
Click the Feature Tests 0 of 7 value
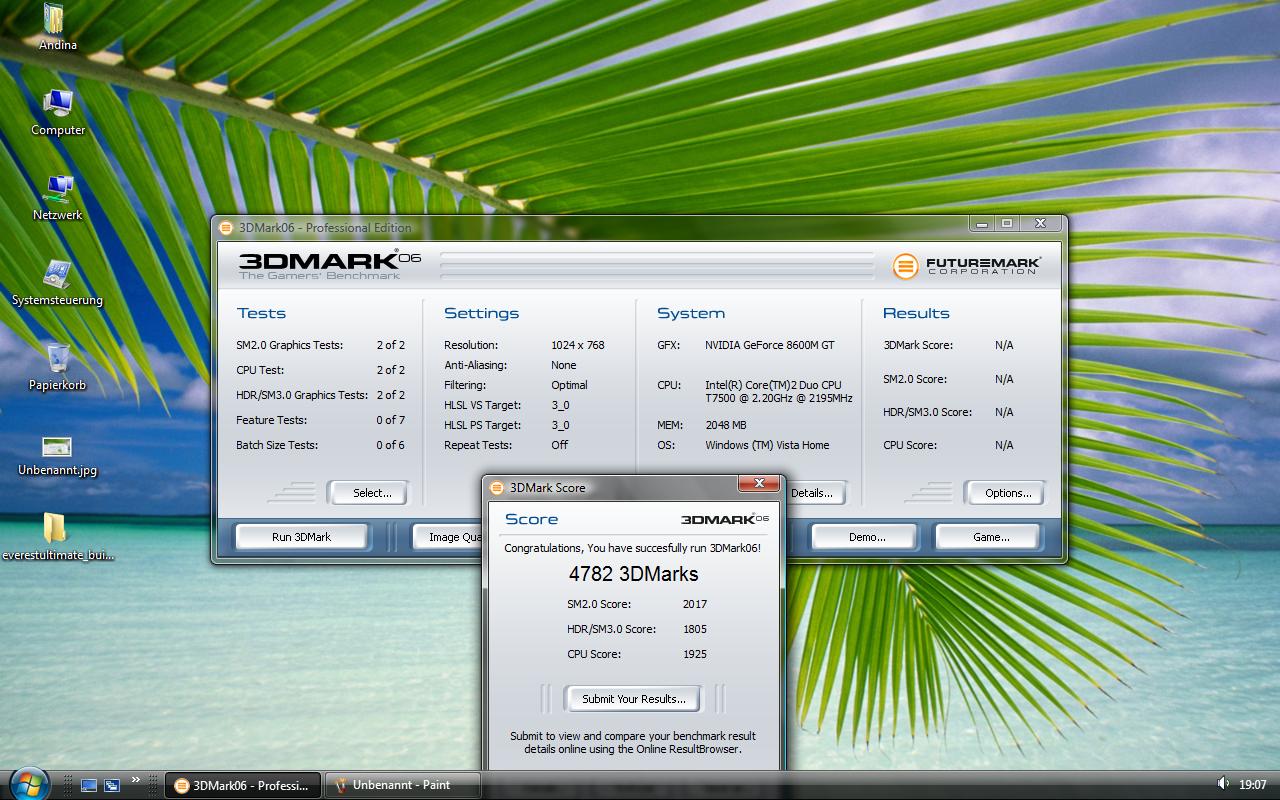(x=391, y=420)
